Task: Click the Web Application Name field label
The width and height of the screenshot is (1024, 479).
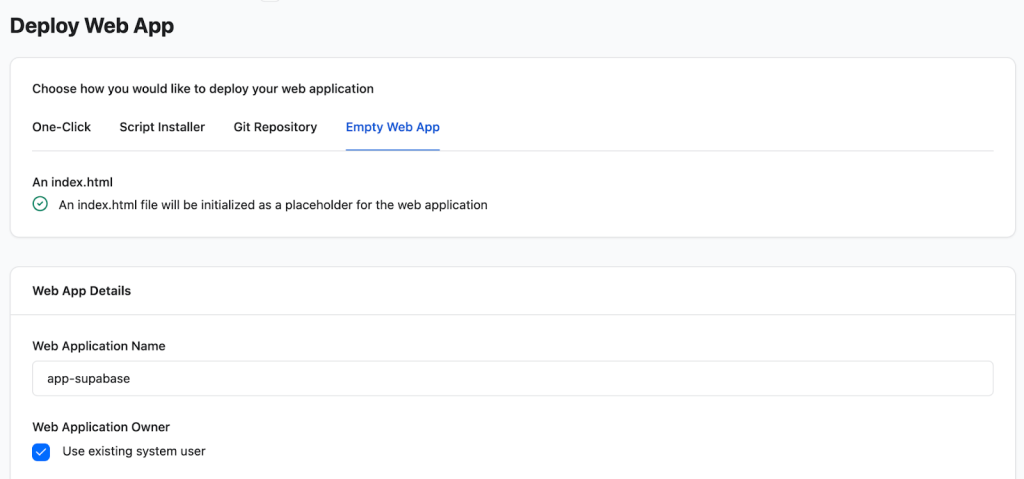Action: 99,346
